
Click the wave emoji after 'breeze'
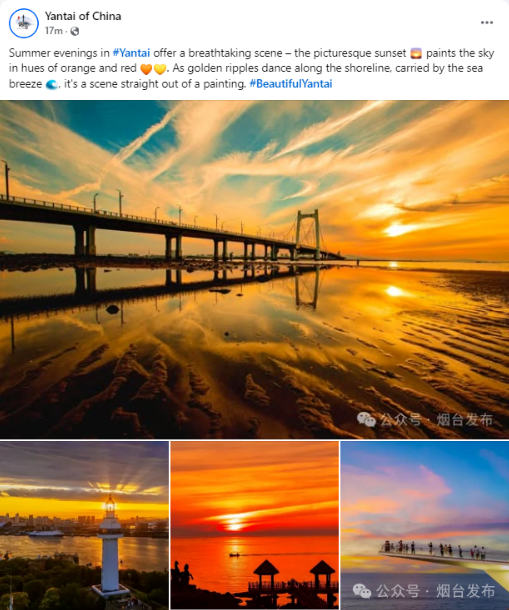tap(51, 84)
